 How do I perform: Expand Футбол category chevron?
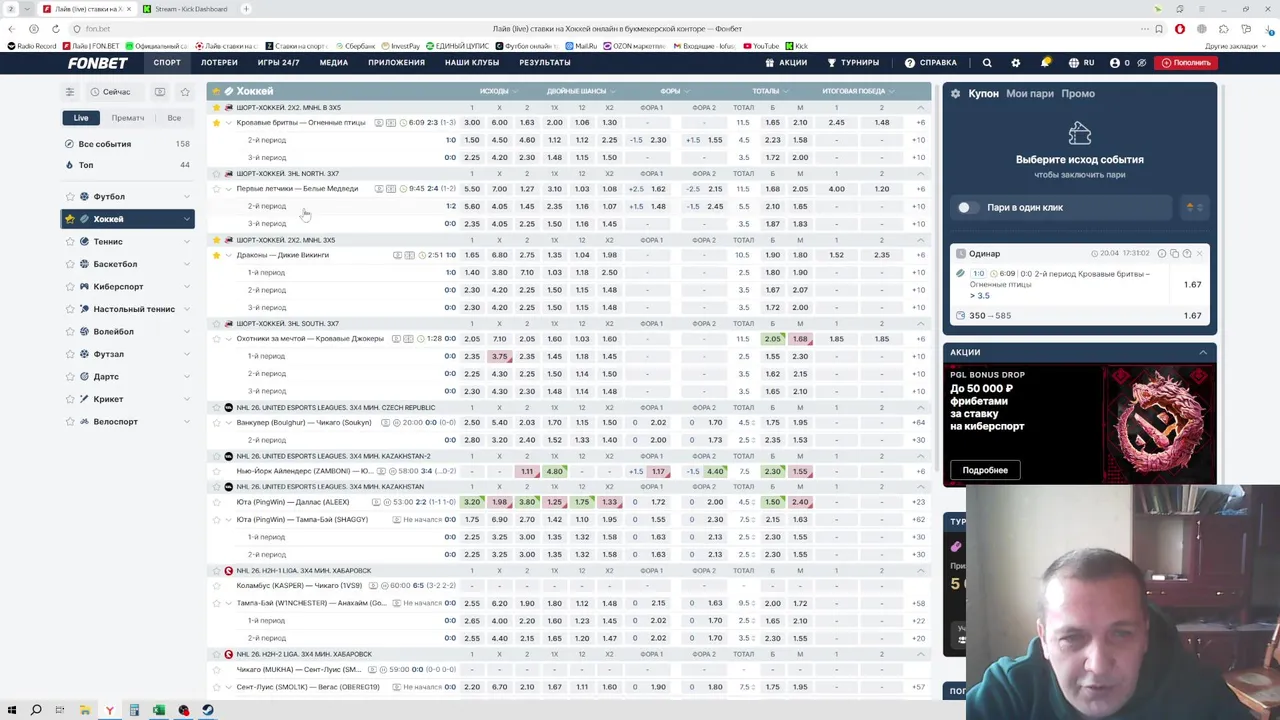pos(186,196)
